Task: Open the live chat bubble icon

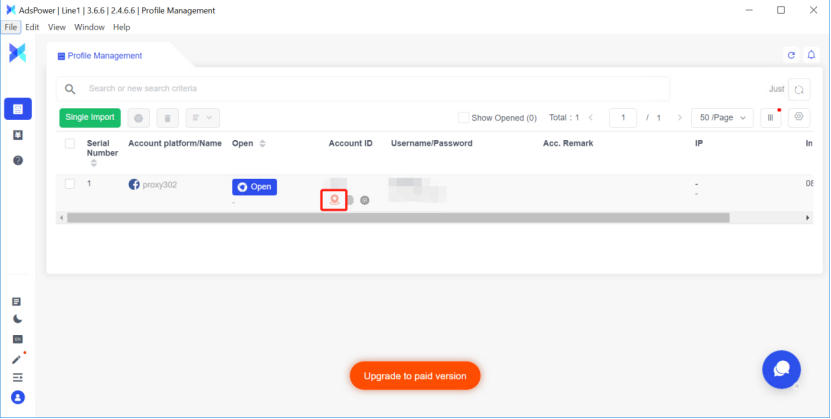Action: coord(781,370)
